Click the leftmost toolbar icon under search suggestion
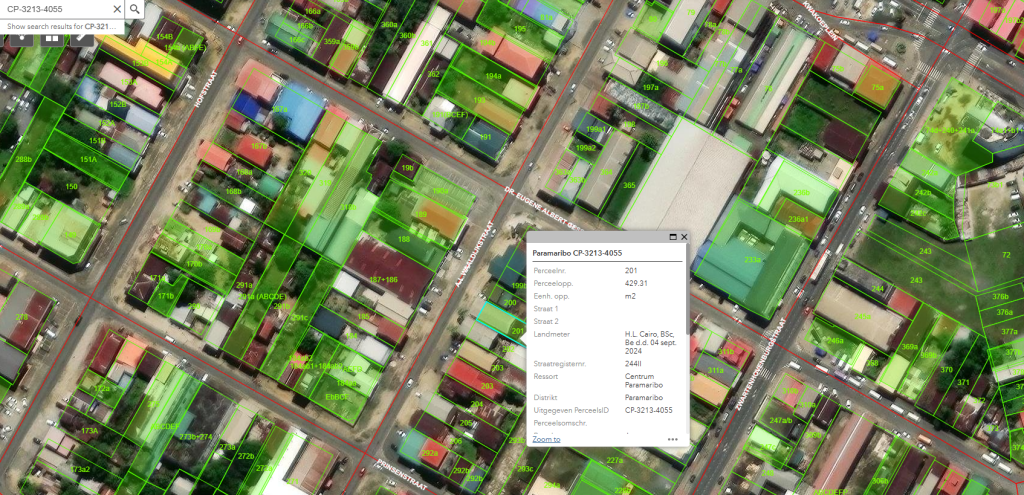The height and width of the screenshot is (495, 1024). tap(20, 38)
